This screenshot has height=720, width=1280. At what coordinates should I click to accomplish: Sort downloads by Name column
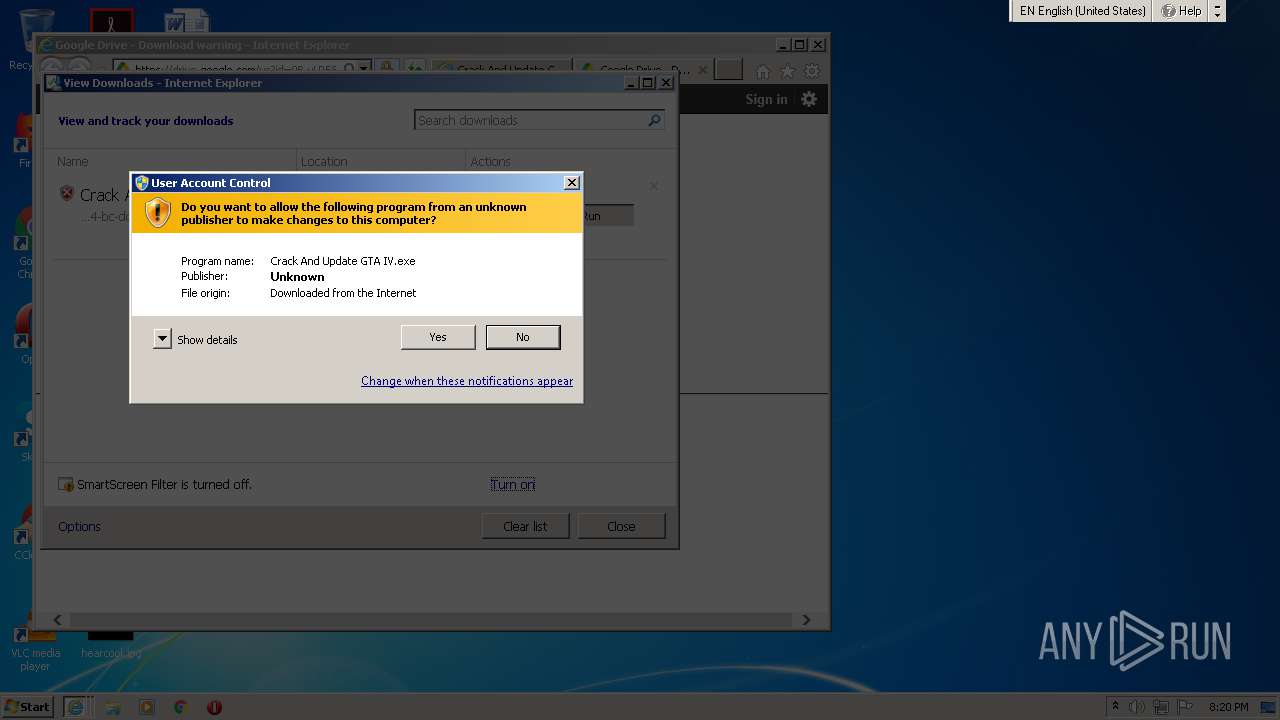tap(73, 161)
